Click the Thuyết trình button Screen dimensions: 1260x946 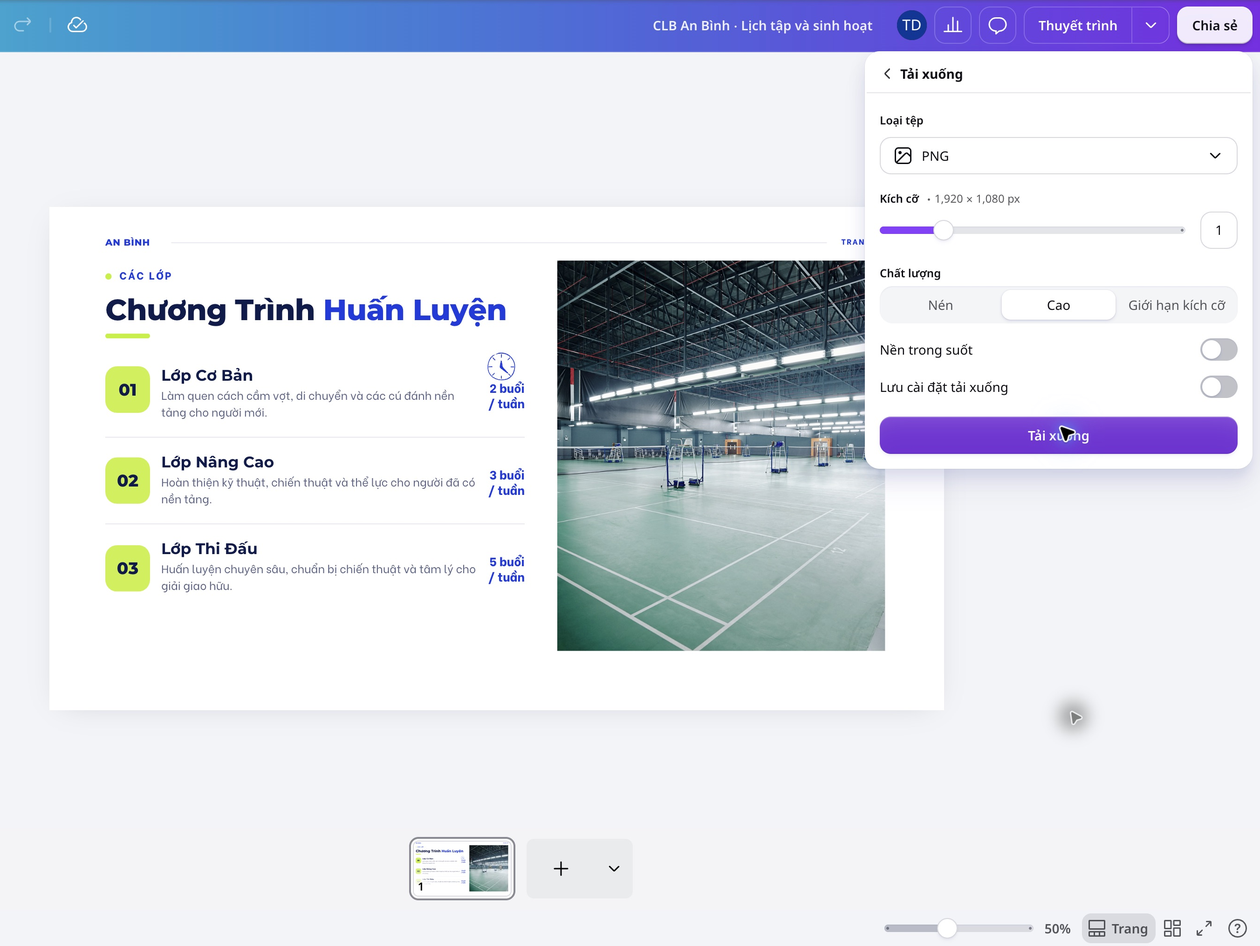[x=1077, y=25]
